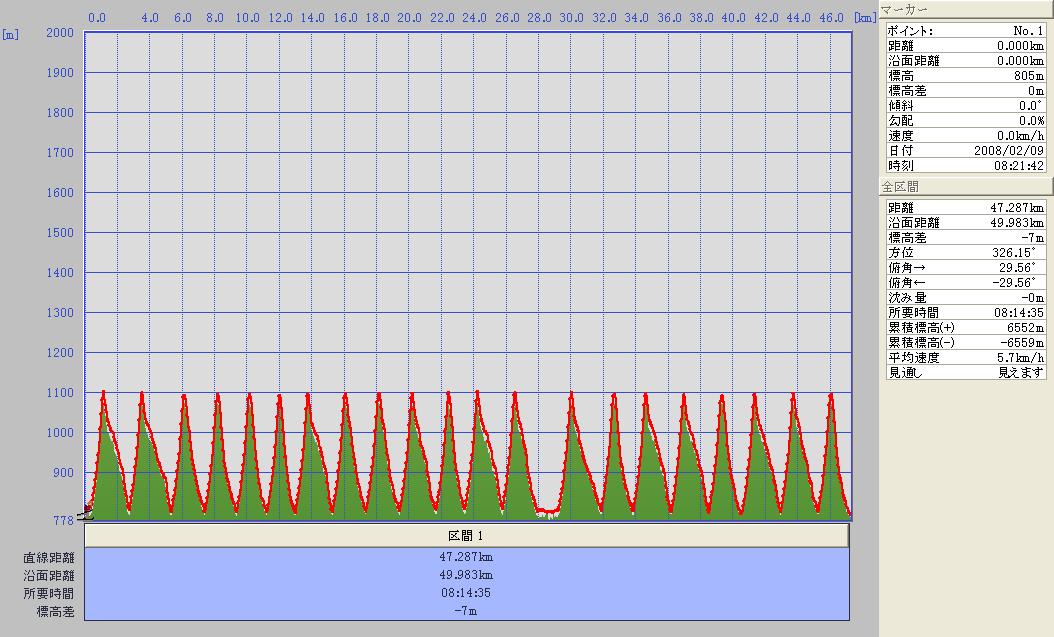Screen dimensions: 1054x637
Task: Click 所要時間 value 08:14:35 in side panel
Action: (x=1018, y=312)
